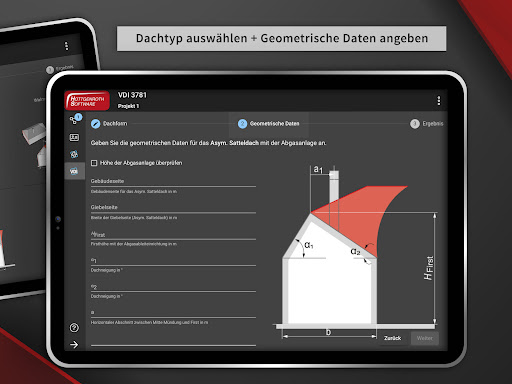Select the VDI sidebar icon

[x=74, y=171]
